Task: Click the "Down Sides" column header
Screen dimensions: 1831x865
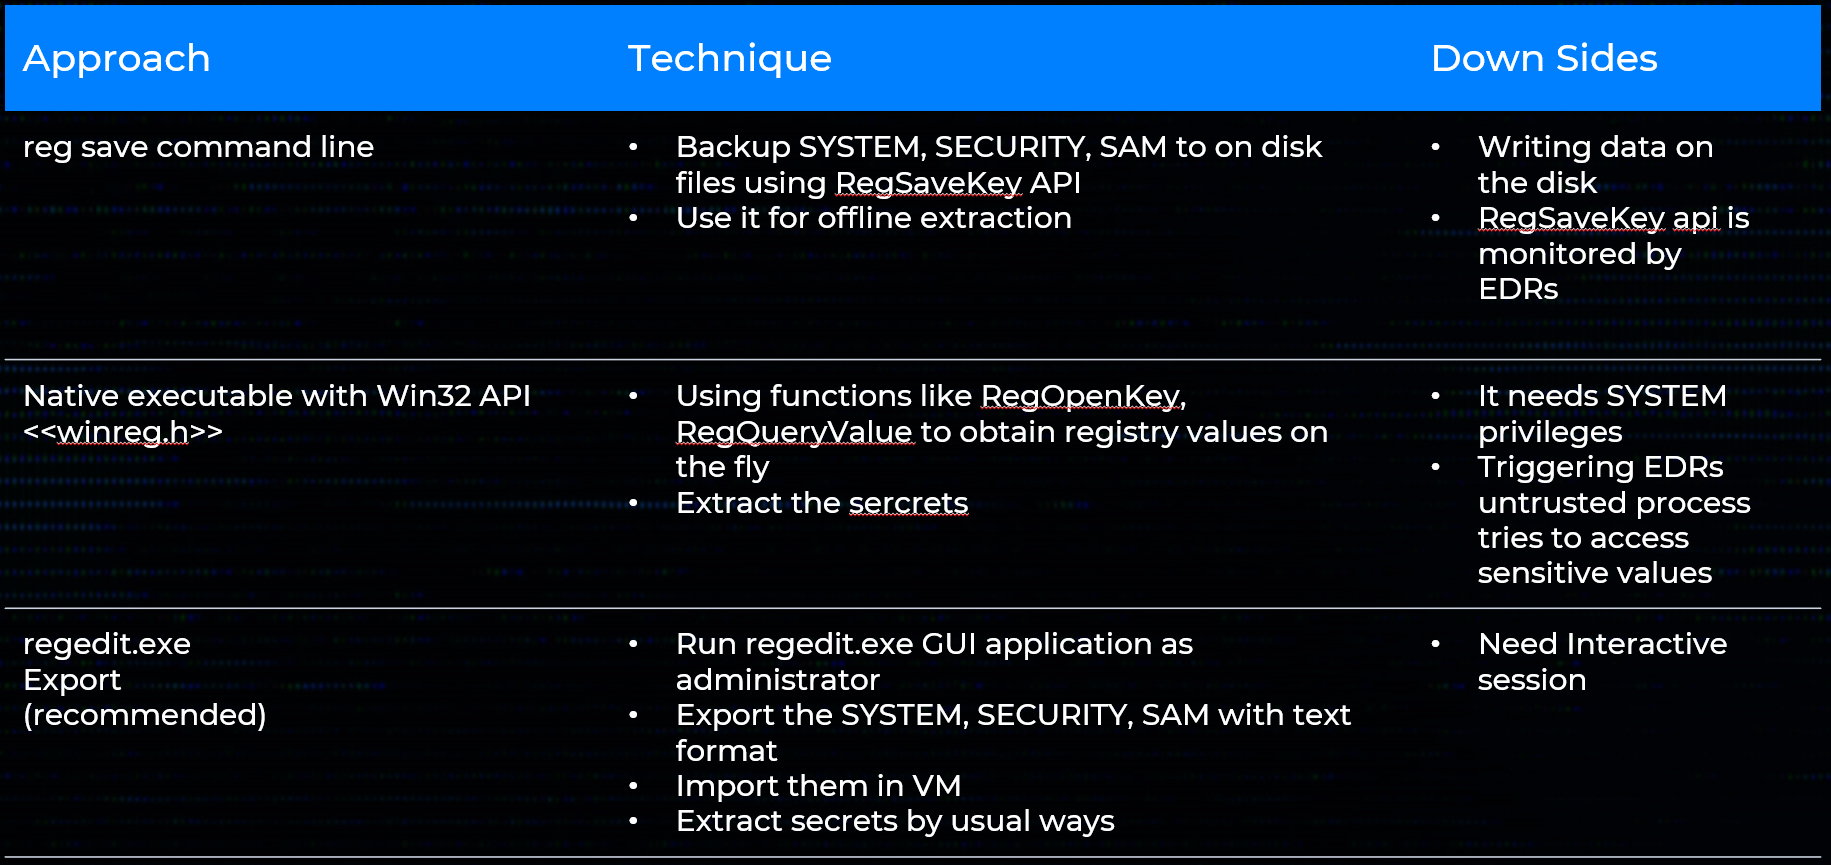Action: pyautogui.click(x=1543, y=58)
